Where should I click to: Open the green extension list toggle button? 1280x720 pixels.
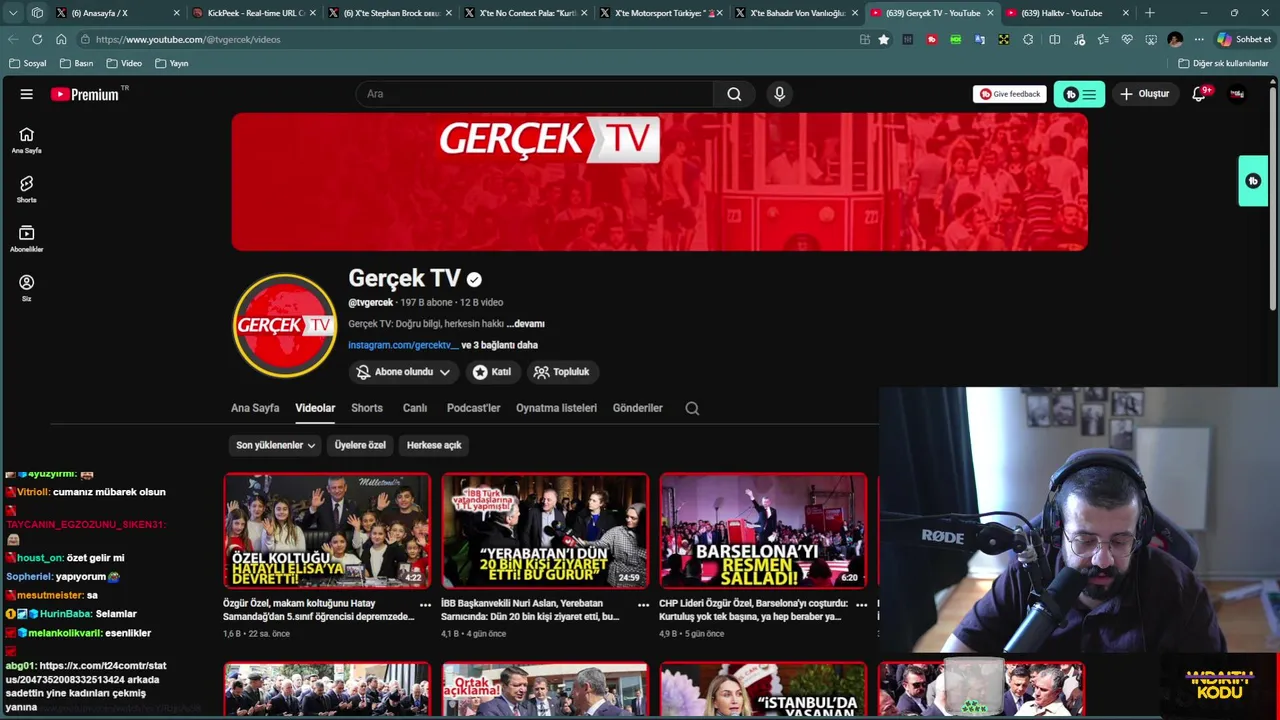[x=1079, y=94]
